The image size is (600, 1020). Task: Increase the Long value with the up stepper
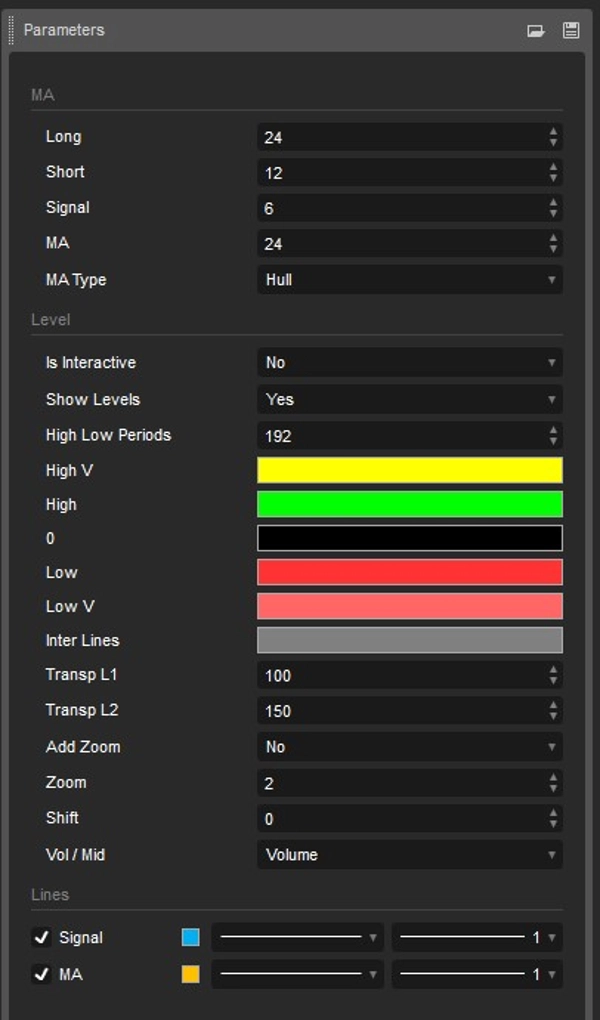coord(552,131)
